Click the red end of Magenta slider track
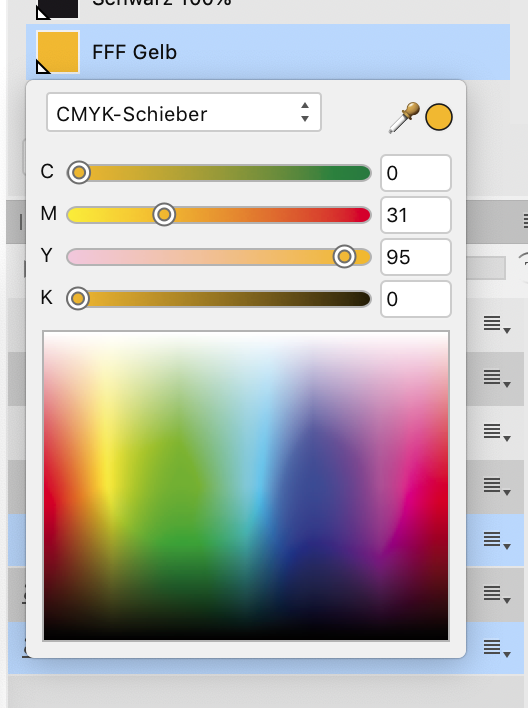Image resolution: width=528 pixels, height=708 pixels. pos(359,214)
